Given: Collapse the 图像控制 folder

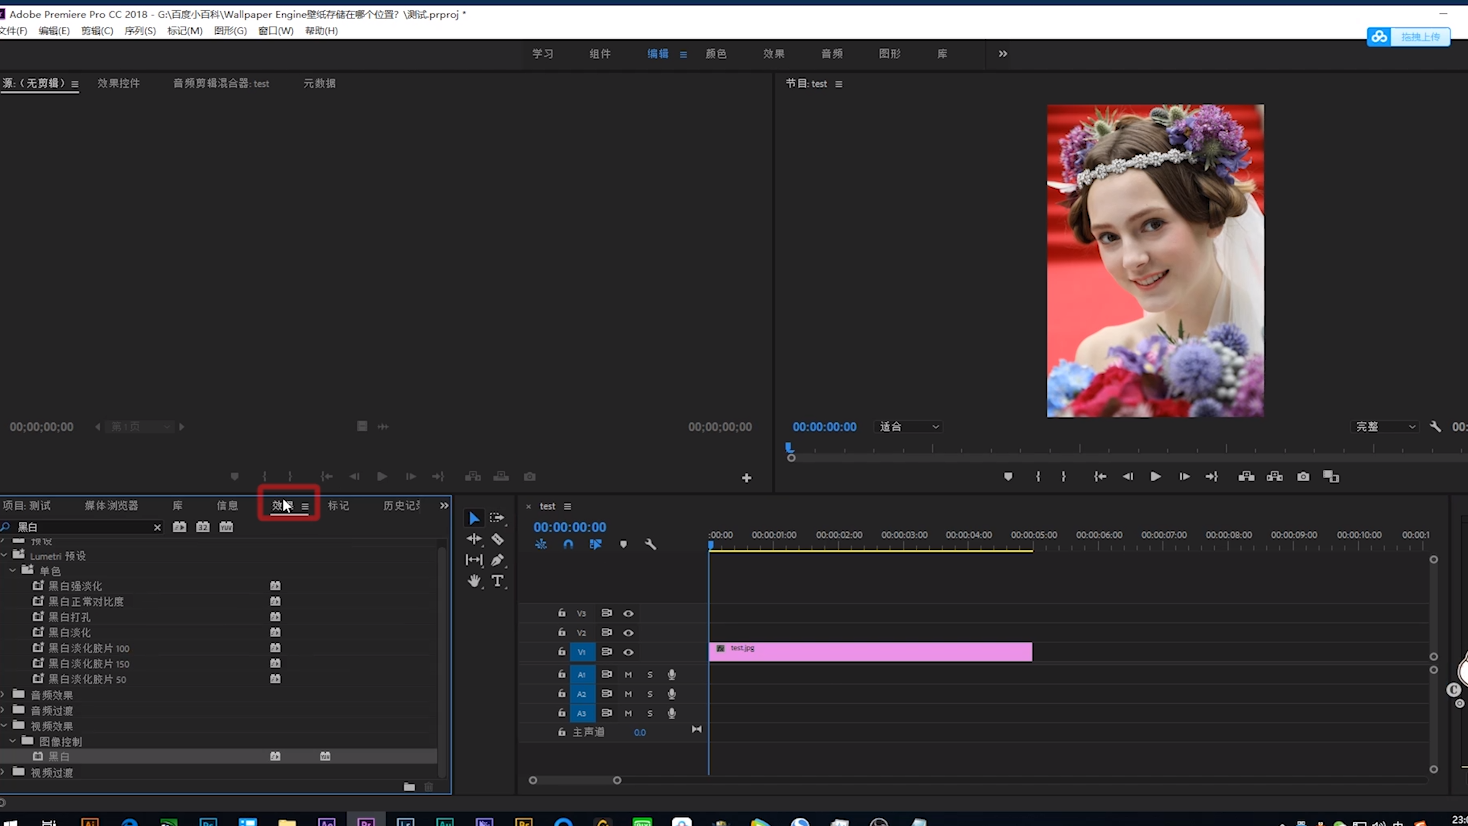Looking at the screenshot, I should (13, 742).
